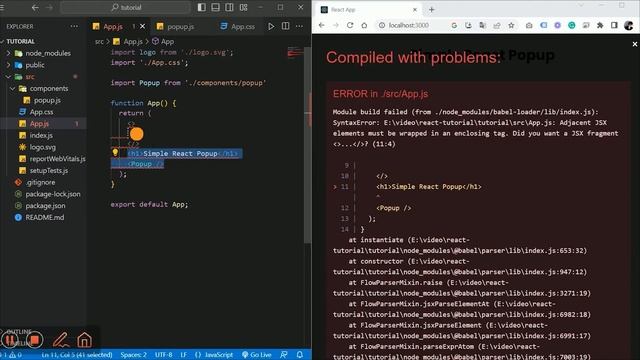Open .gitignore in the file explorer
This screenshot has width=640, height=360.
pos(40,182)
